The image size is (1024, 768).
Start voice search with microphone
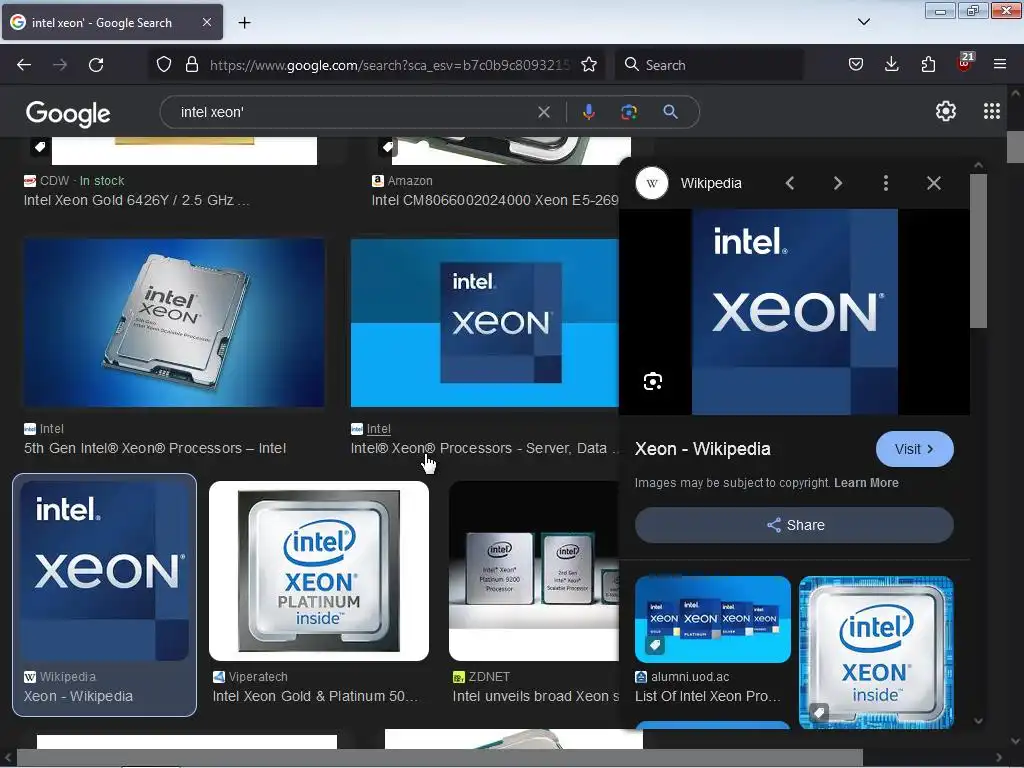pyautogui.click(x=588, y=112)
